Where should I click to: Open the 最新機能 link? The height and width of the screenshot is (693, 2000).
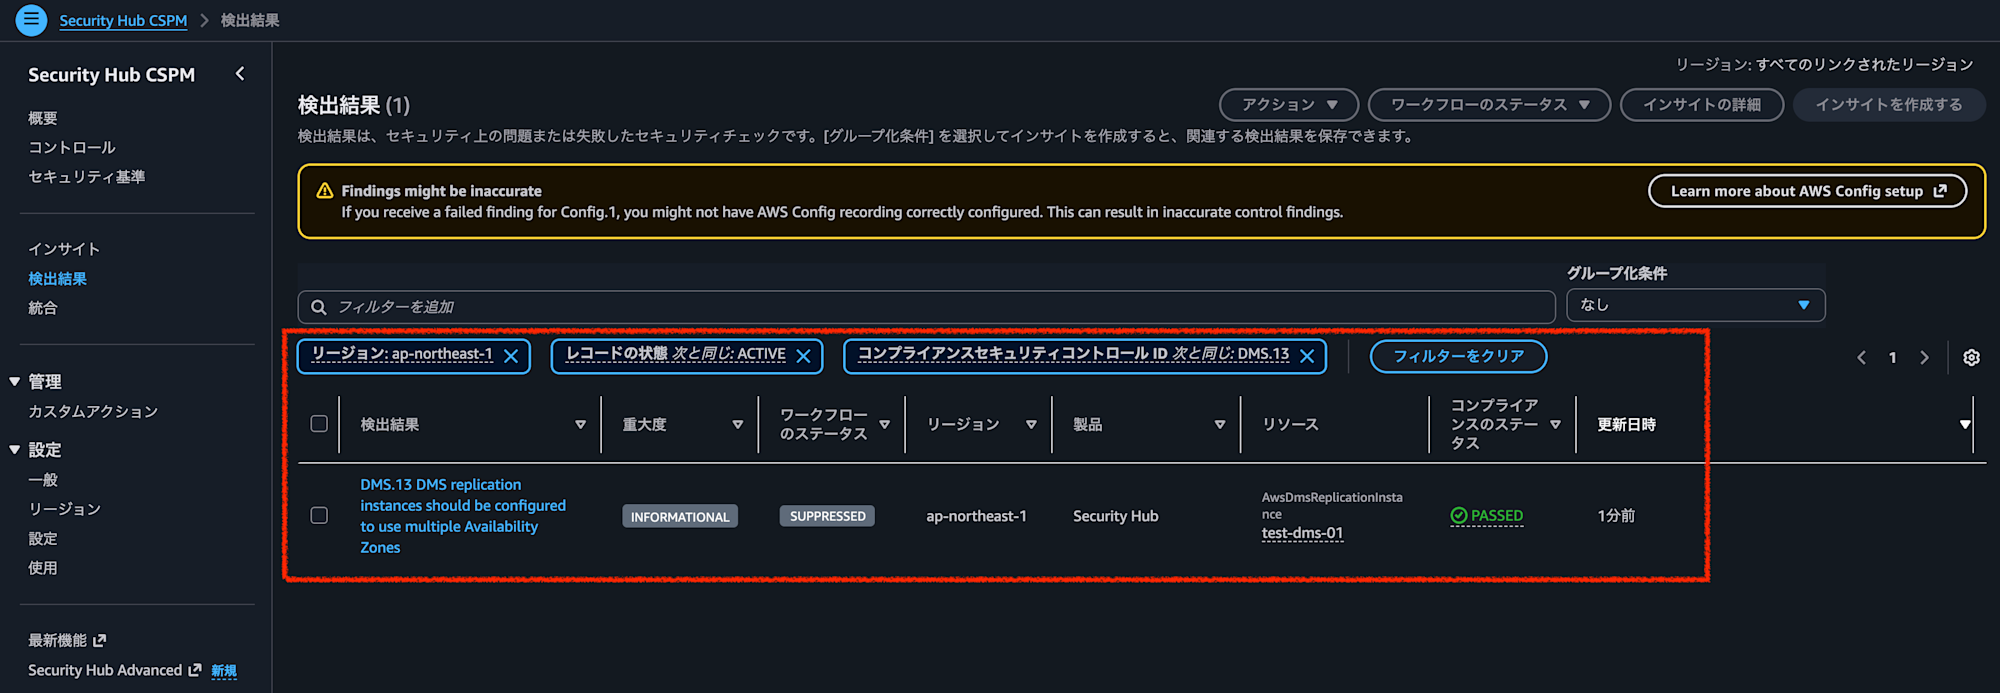coord(58,640)
